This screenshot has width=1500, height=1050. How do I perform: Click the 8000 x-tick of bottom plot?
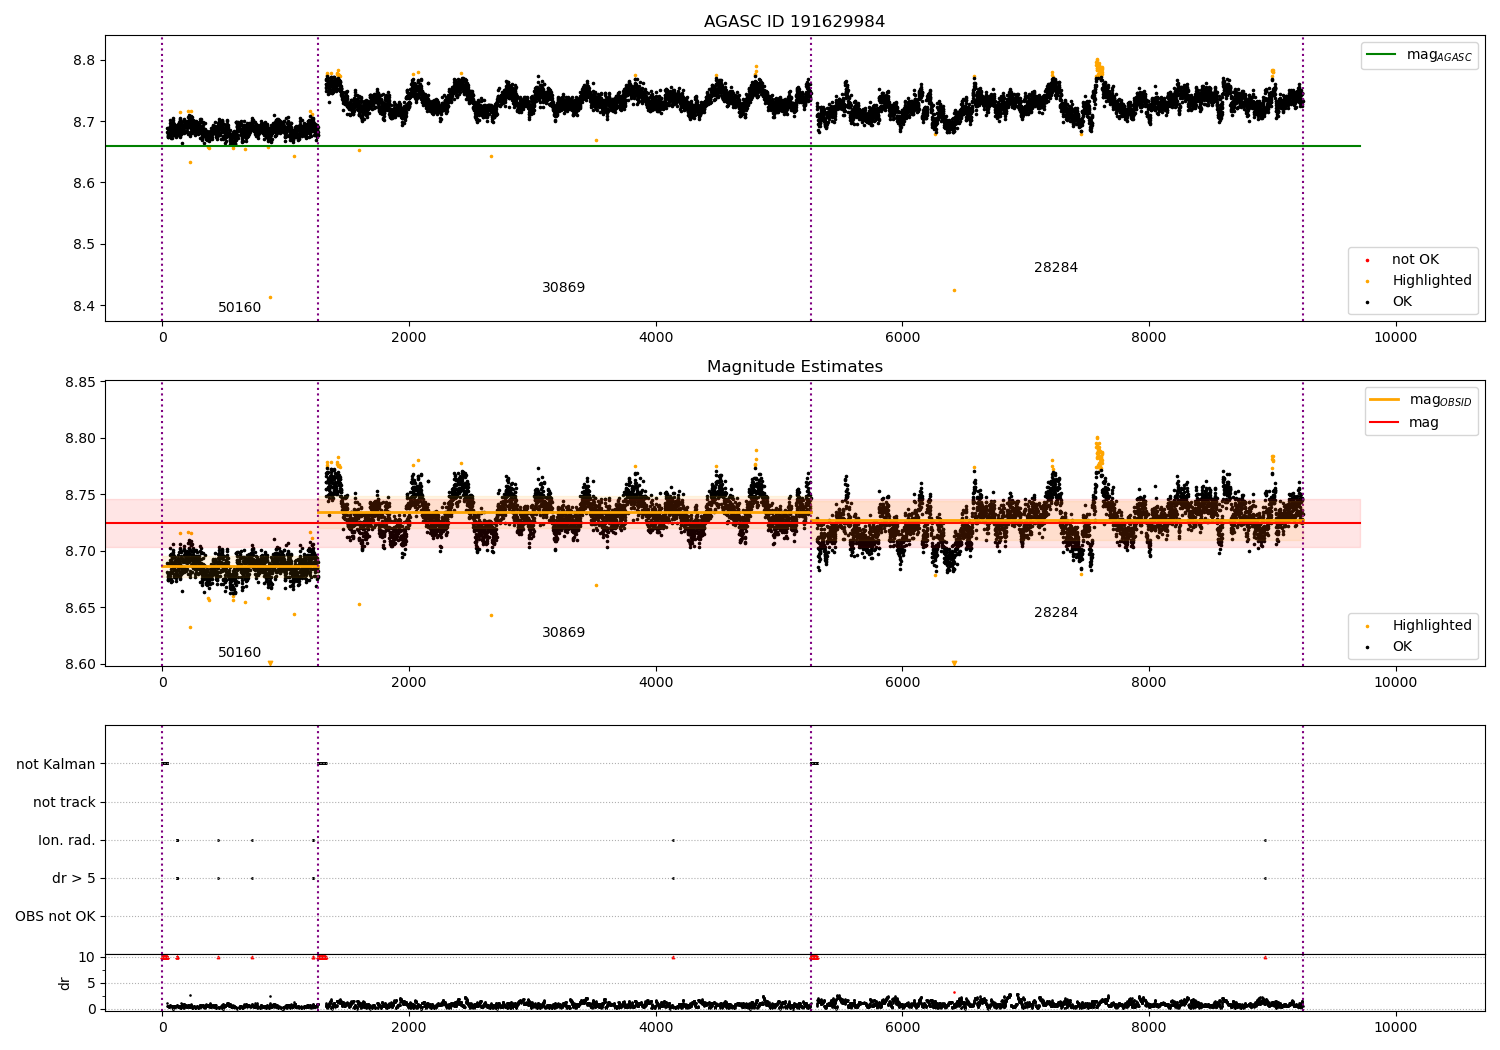click(x=1149, y=1028)
